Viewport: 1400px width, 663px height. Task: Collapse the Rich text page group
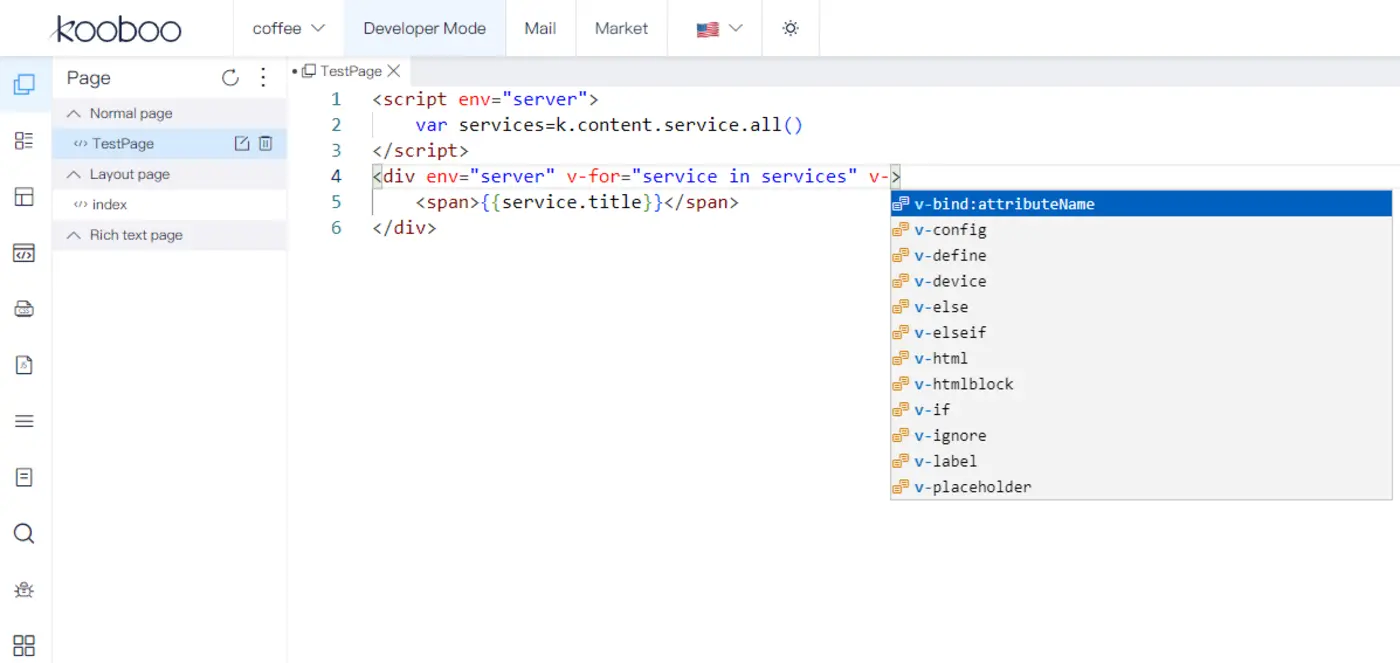[73, 235]
